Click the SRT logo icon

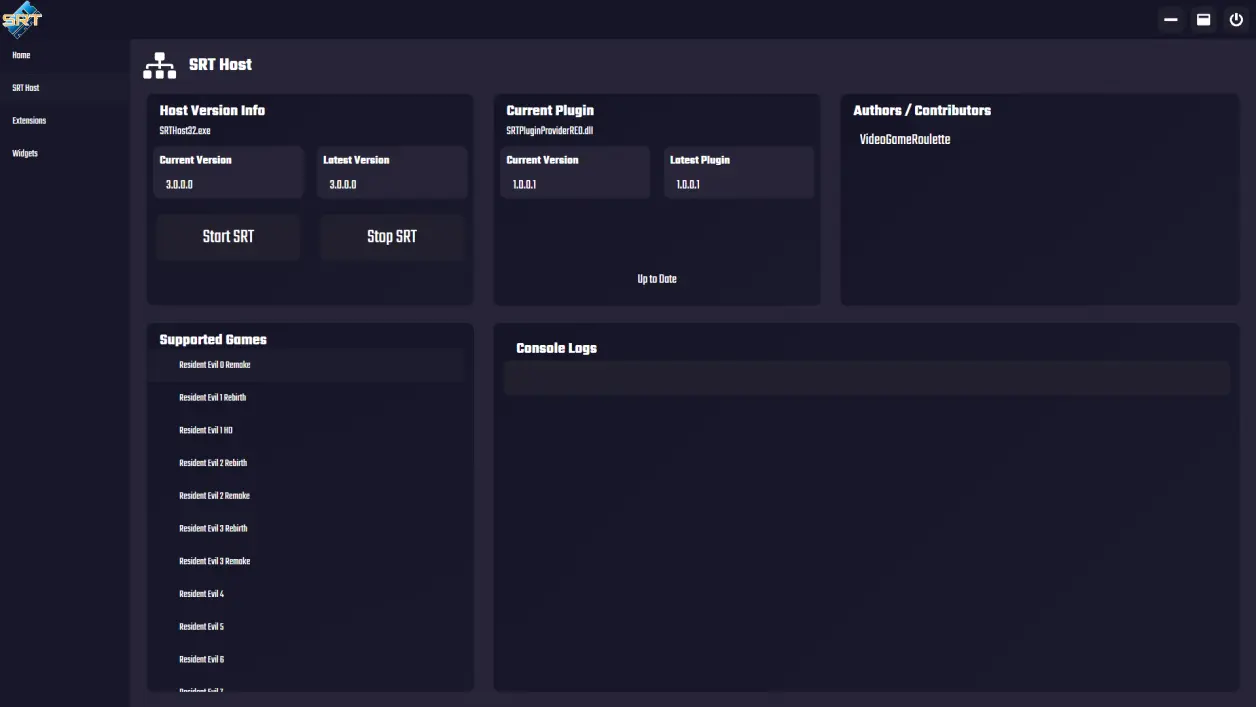(22, 19)
